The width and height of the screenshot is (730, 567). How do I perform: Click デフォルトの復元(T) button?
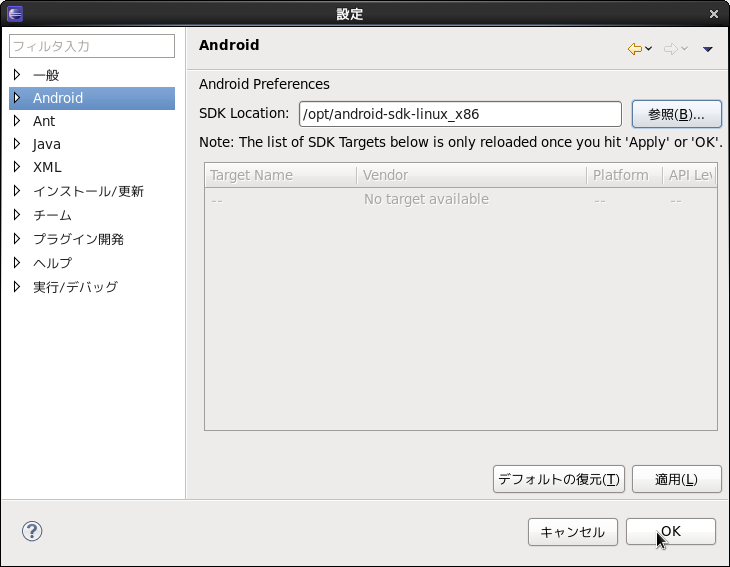point(559,479)
